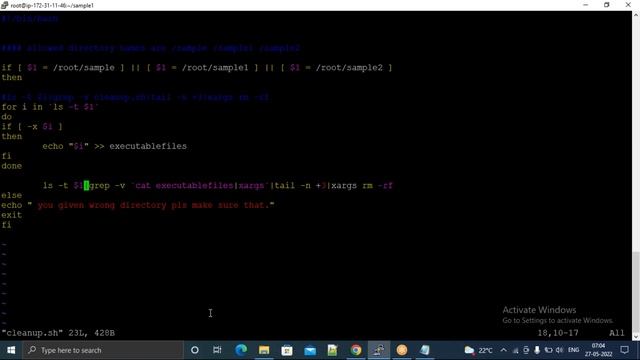The image size is (640, 360).
Task: Change ENG input language indicator
Action: coord(573,350)
